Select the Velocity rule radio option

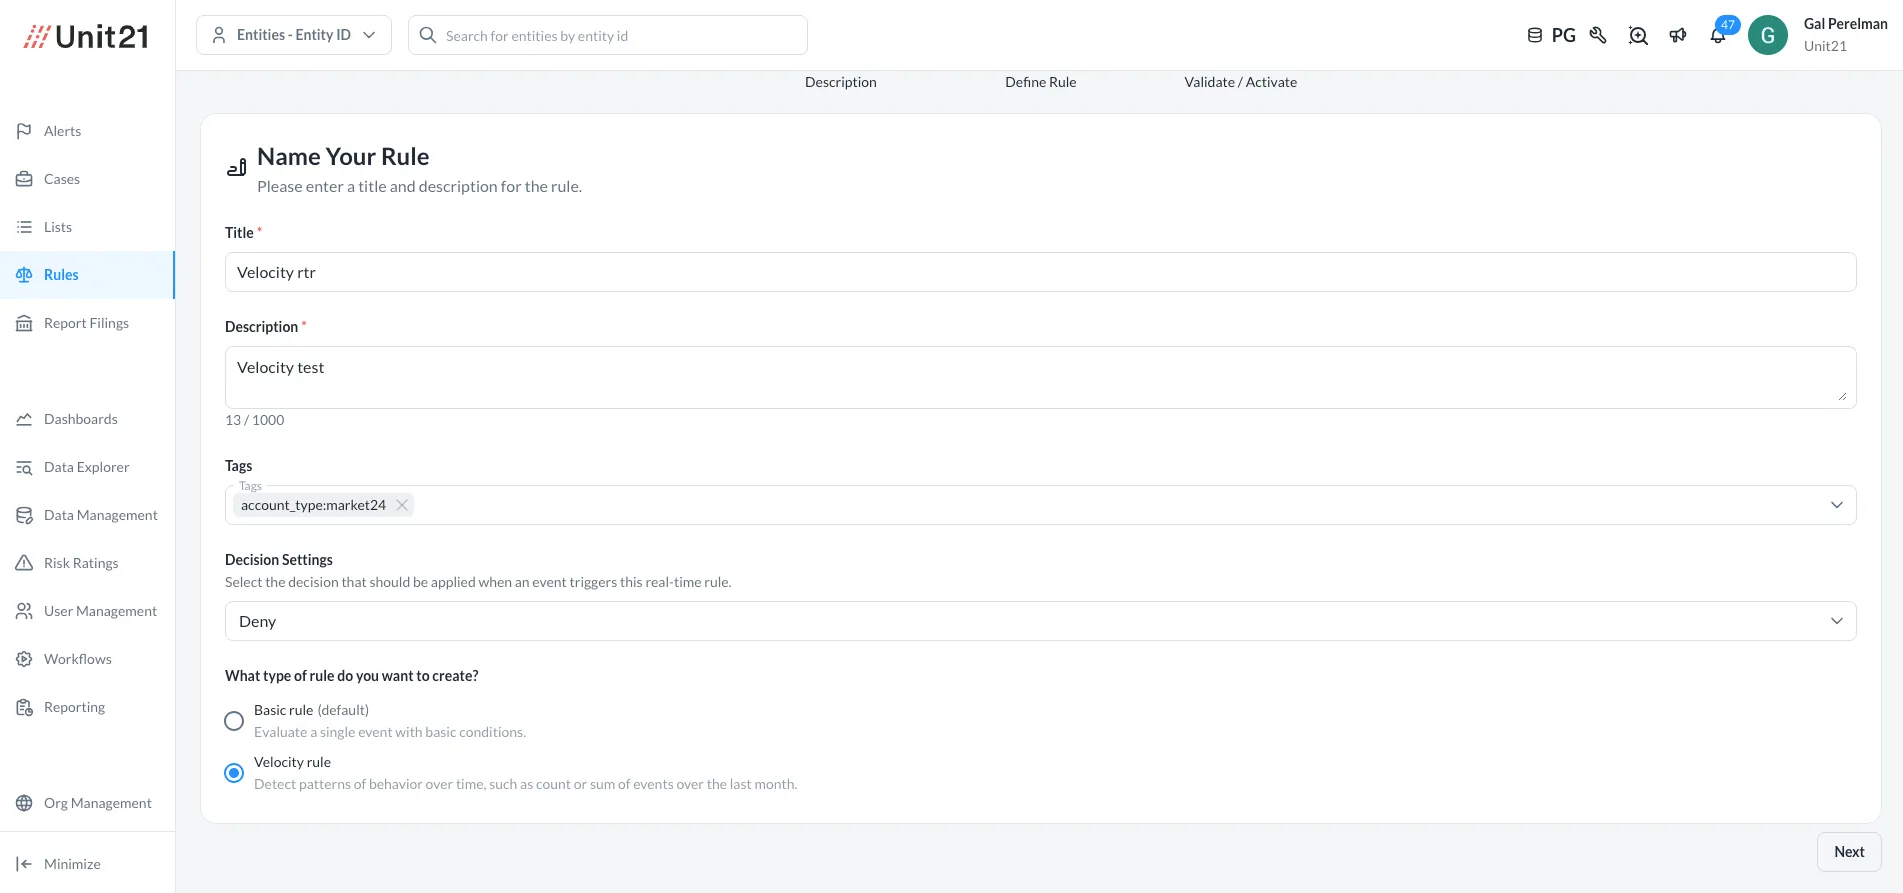point(234,773)
